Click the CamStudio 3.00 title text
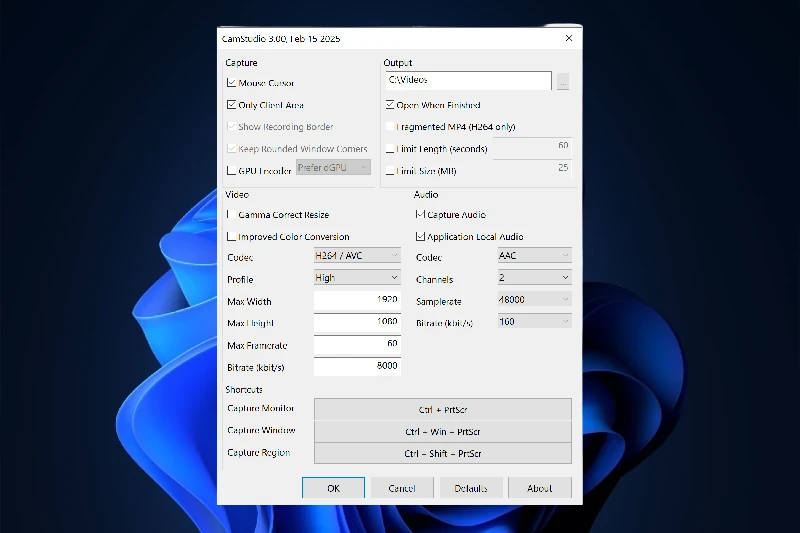The height and width of the screenshot is (533, 800). [281, 39]
